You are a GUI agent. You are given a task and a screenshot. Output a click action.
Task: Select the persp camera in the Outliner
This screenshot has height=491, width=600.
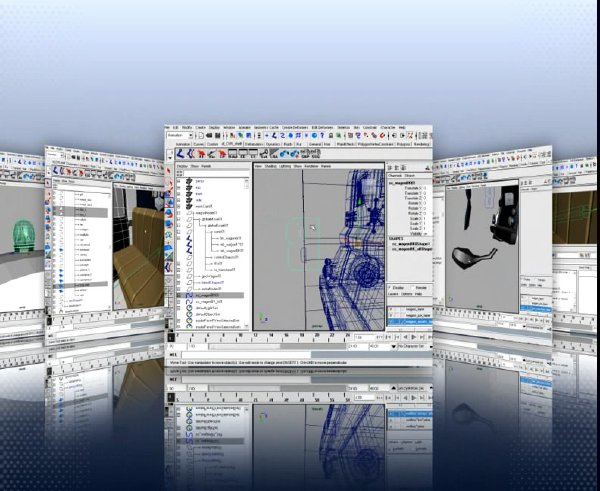[200, 181]
